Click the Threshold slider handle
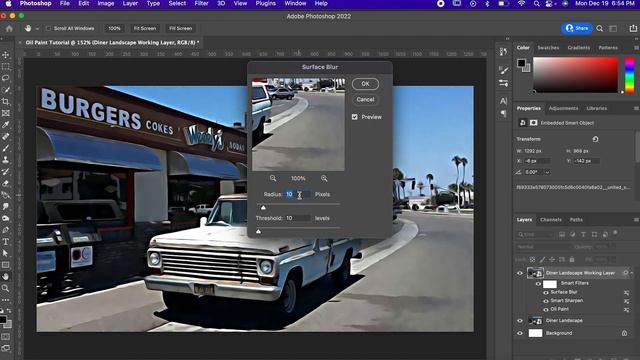The height and width of the screenshot is (360, 640). tap(258, 231)
